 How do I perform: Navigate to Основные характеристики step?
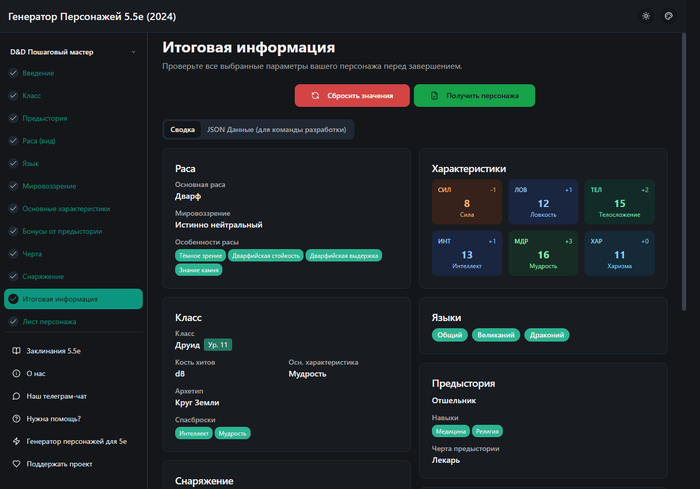click(x=66, y=209)
